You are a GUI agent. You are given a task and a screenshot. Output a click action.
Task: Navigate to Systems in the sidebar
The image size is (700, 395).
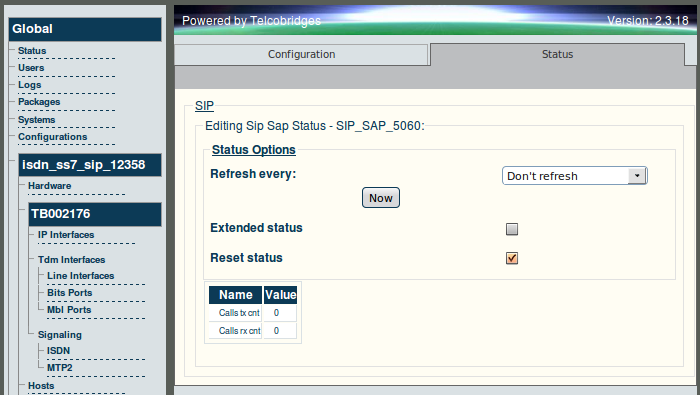(37, 120)
